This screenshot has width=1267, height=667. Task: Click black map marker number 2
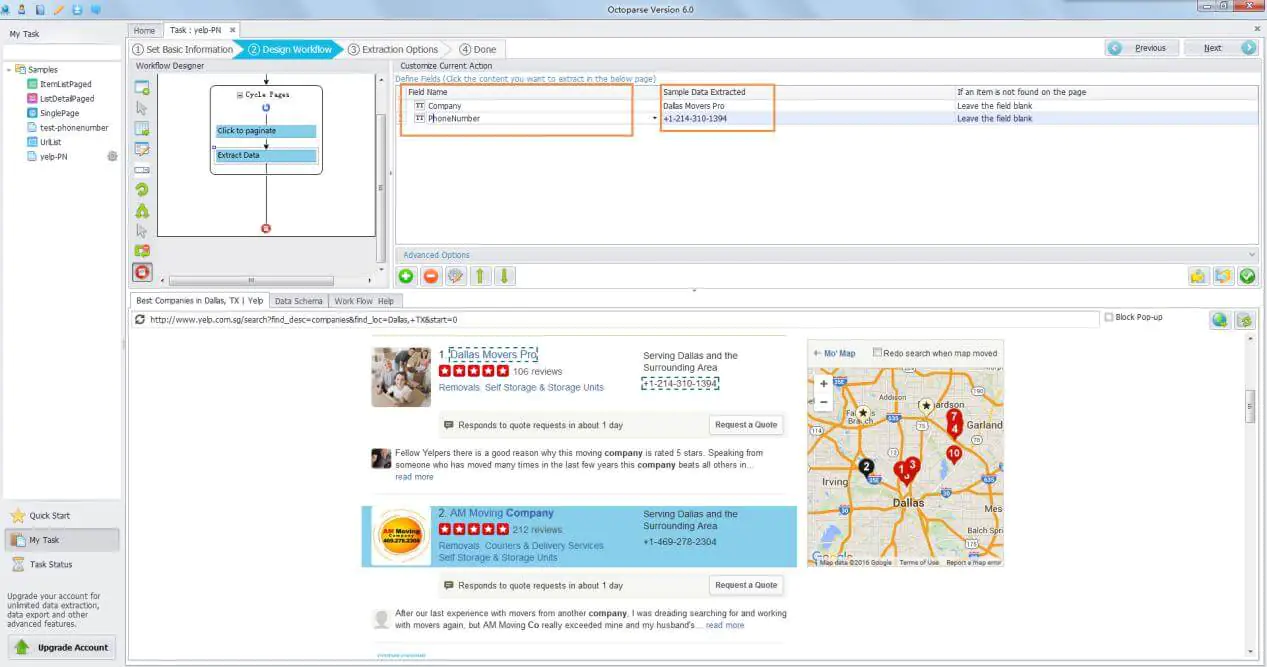point(866,467)
